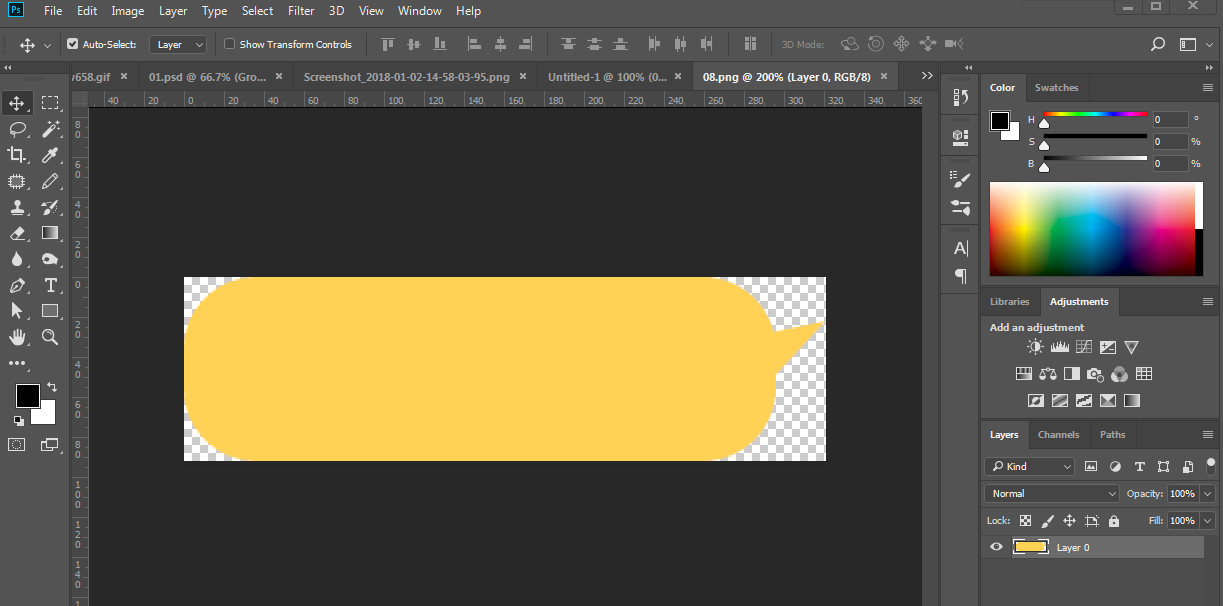Add a Photo Filter adjustment
1223x606 pixels.
click(x=1095, y=374)
